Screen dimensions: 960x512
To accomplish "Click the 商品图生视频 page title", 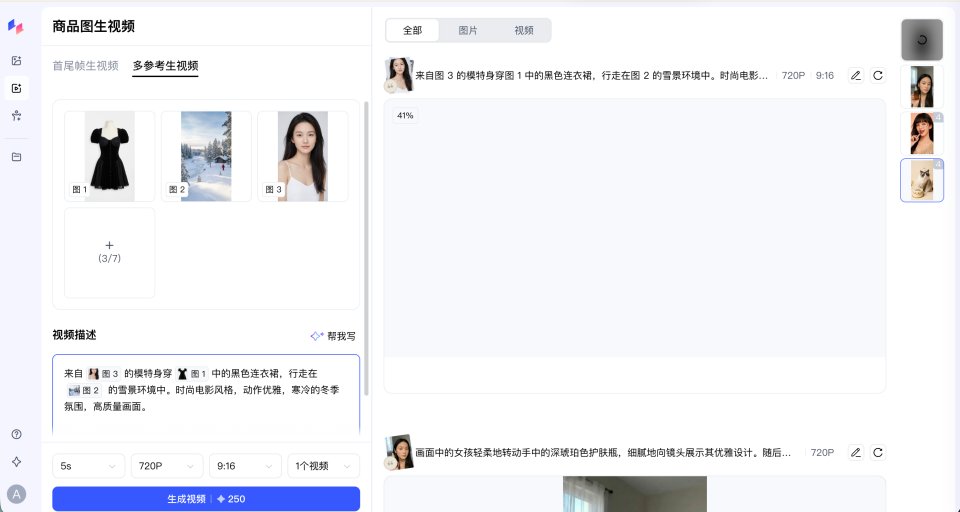I will 94,26.
